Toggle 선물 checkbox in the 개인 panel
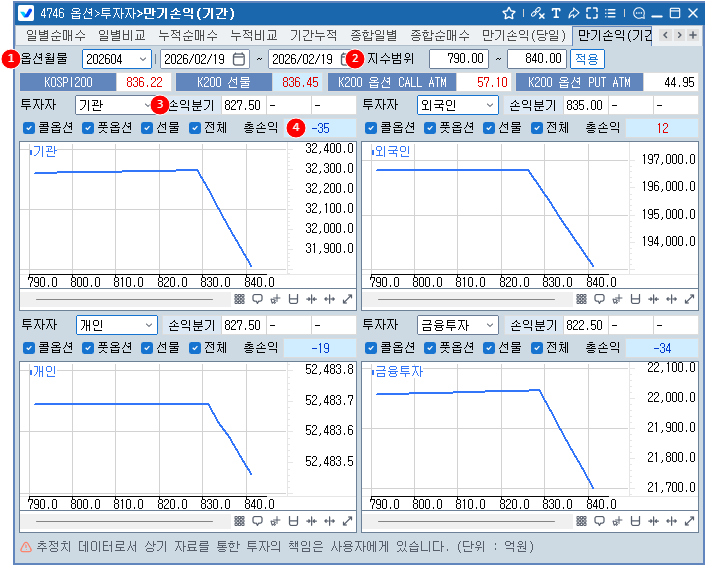This screenshot has height=566, width=706. pos(147,348)
